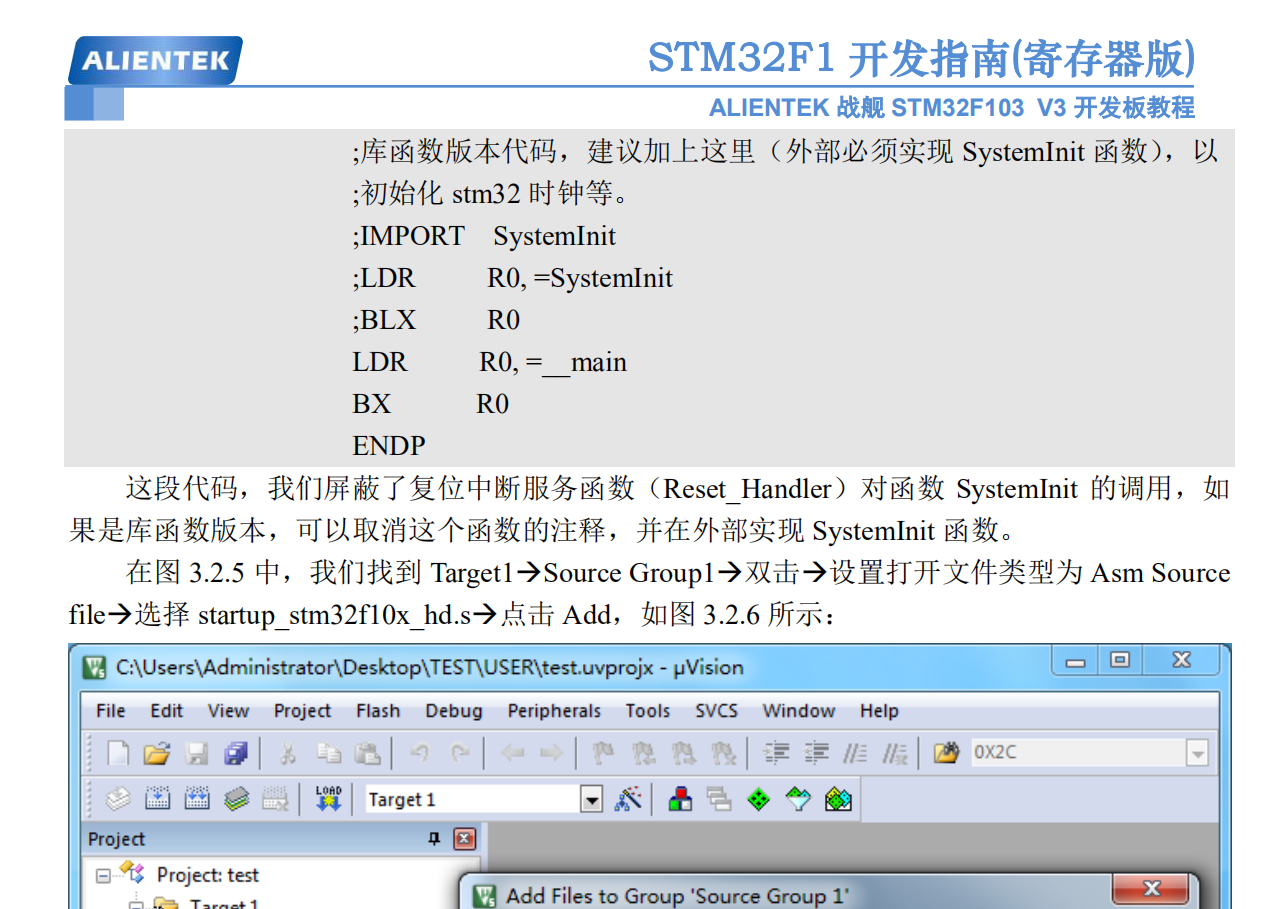Image resolution: width=1265 pixels, height=909 pixels.
Task: Maximize the µVision window
Action: (1120, 661)
